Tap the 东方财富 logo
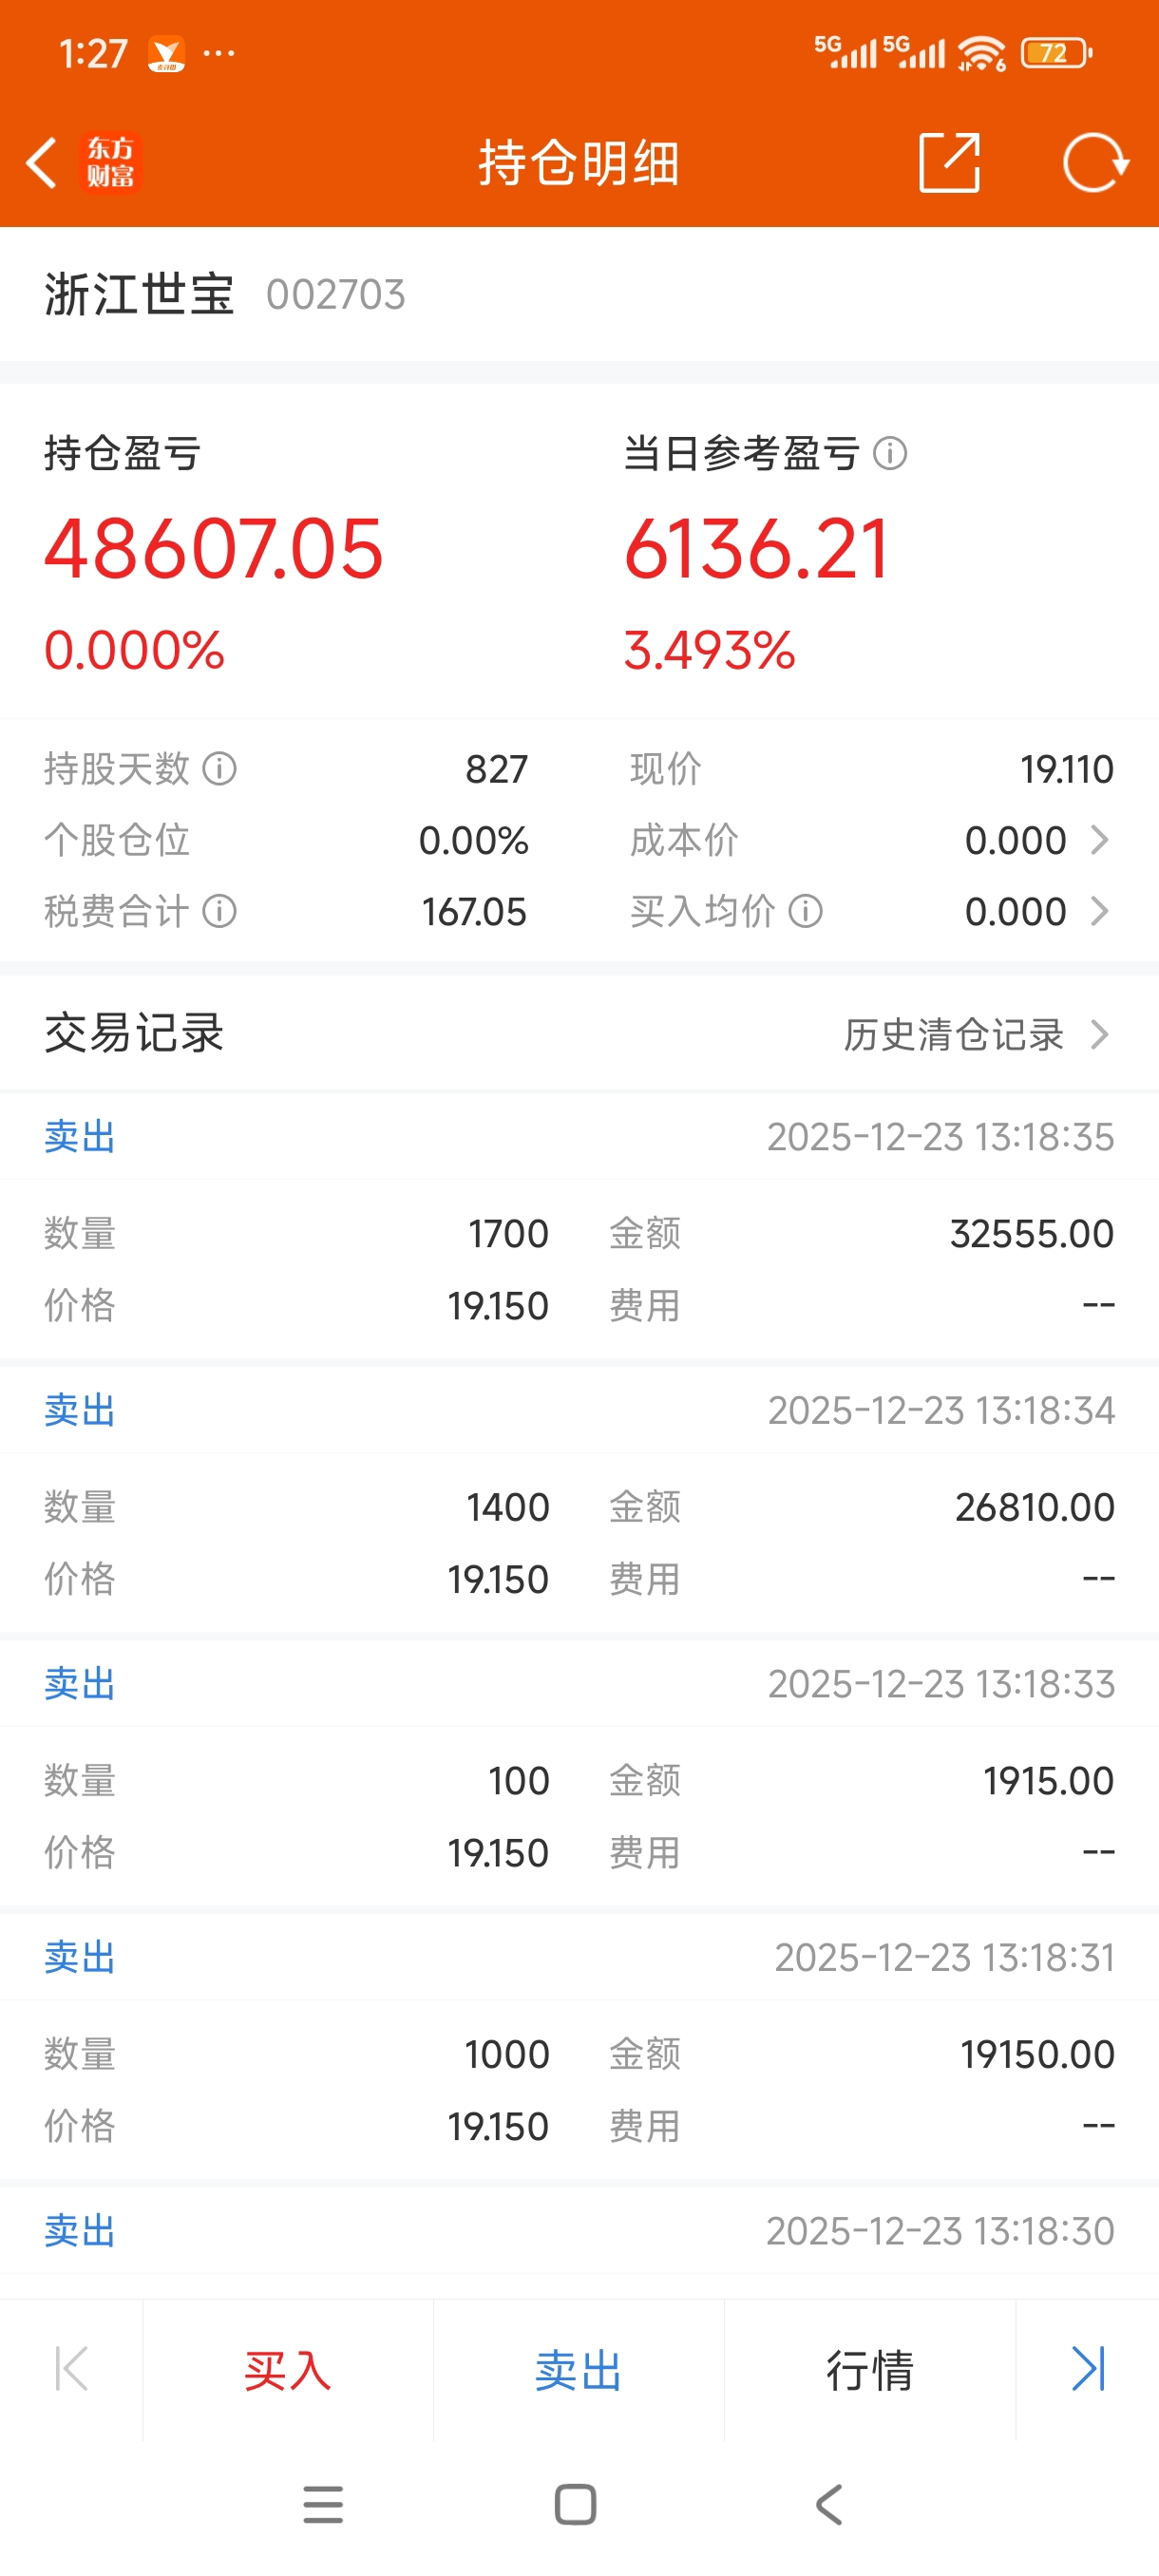Screen dimensions: 1159x2576 [110, 163]
